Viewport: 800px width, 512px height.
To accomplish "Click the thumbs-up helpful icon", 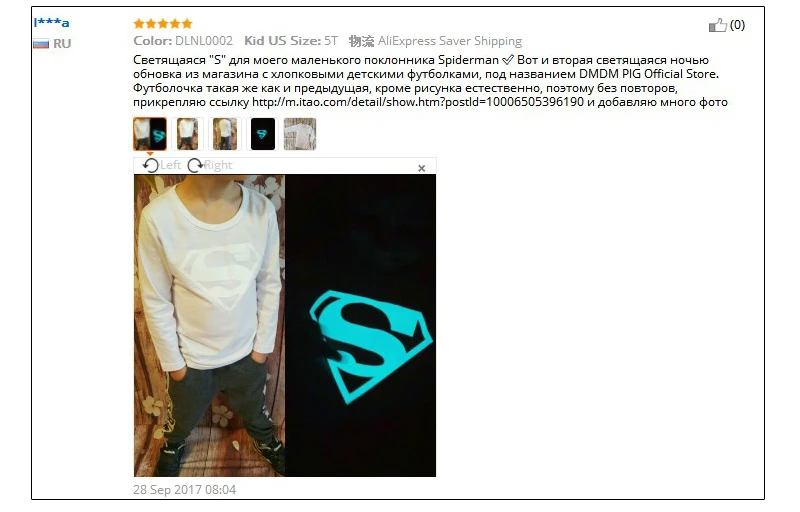I will [x=717, y=25].
